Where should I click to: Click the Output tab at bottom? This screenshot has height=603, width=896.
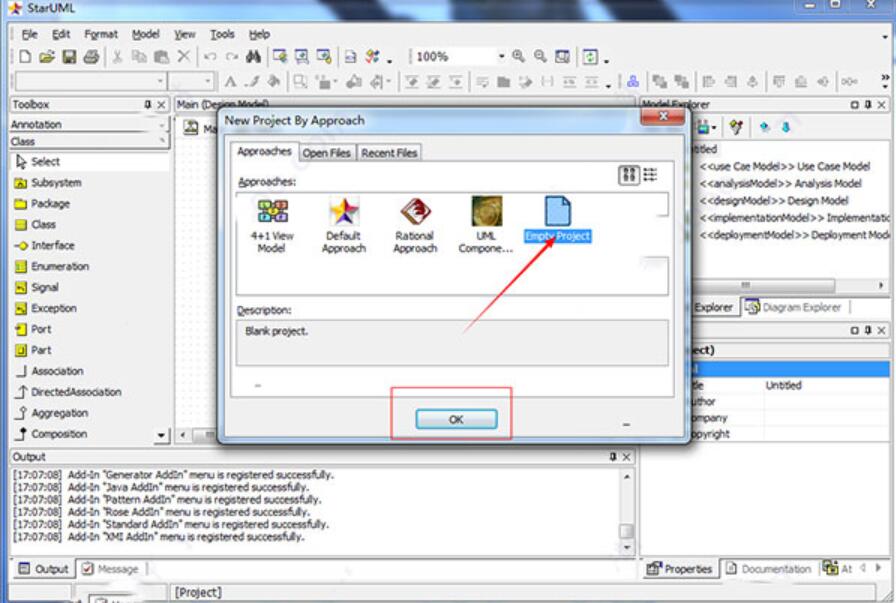tap(43, 569)
